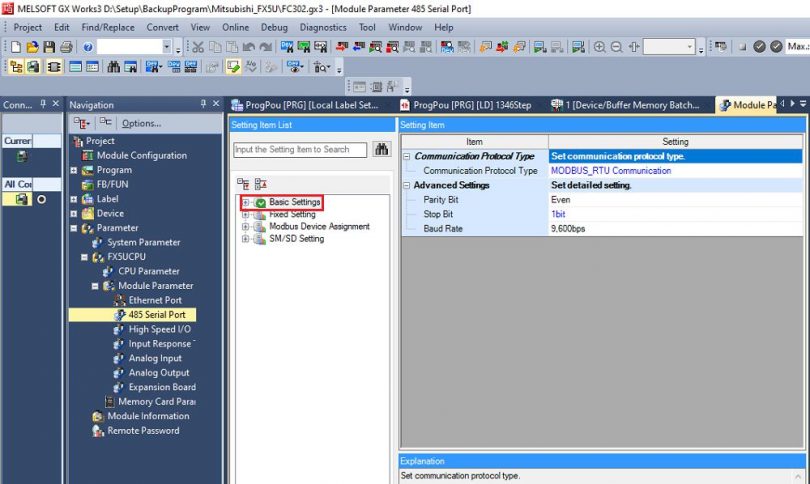The width and height of the screenshot is (810, 484).
Task: Select Analog Output tree item
Action: tap(159, 372)
